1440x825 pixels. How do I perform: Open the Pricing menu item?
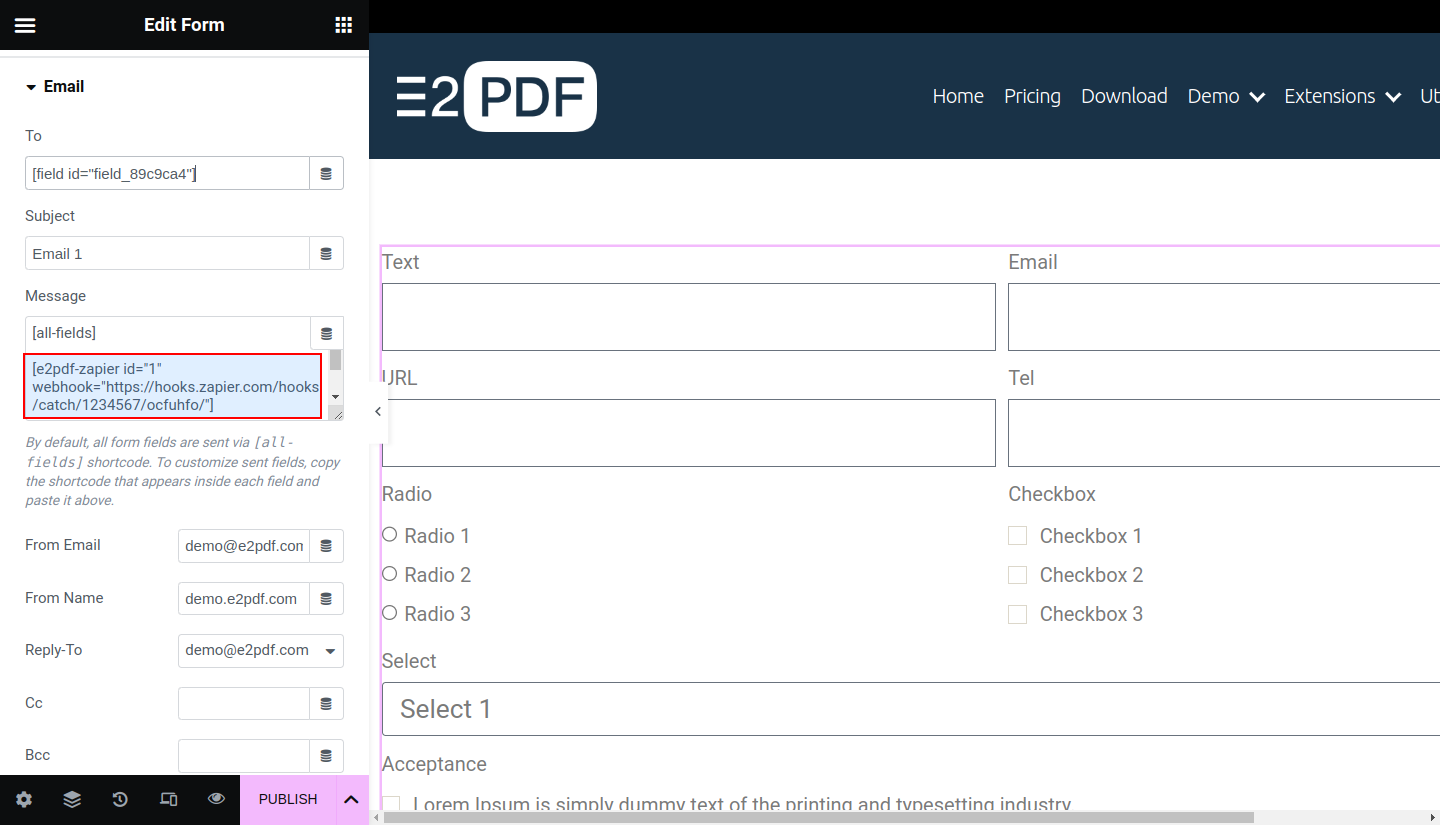tap(1032, 96)
